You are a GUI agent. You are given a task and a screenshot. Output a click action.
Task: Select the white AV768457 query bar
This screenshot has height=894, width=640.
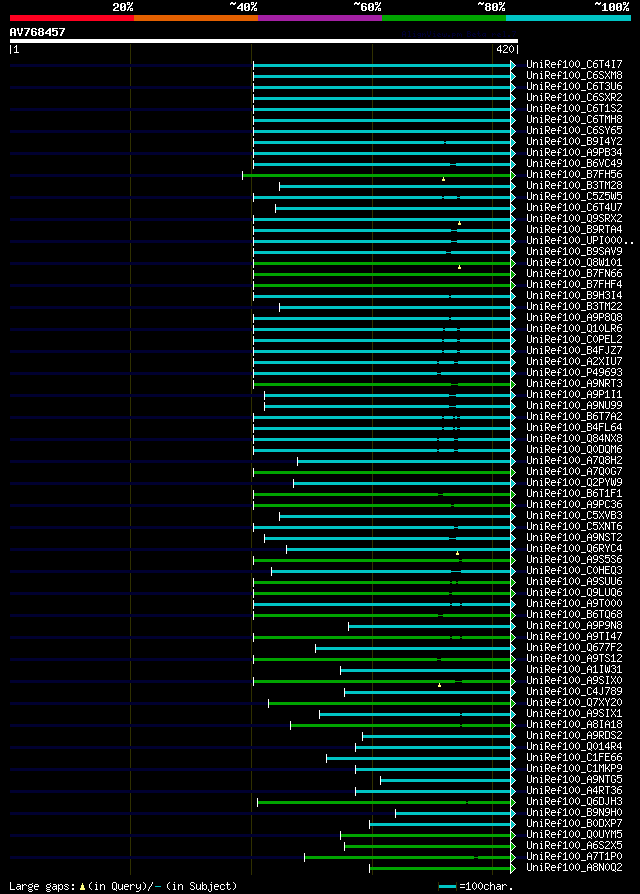(264, 41)
